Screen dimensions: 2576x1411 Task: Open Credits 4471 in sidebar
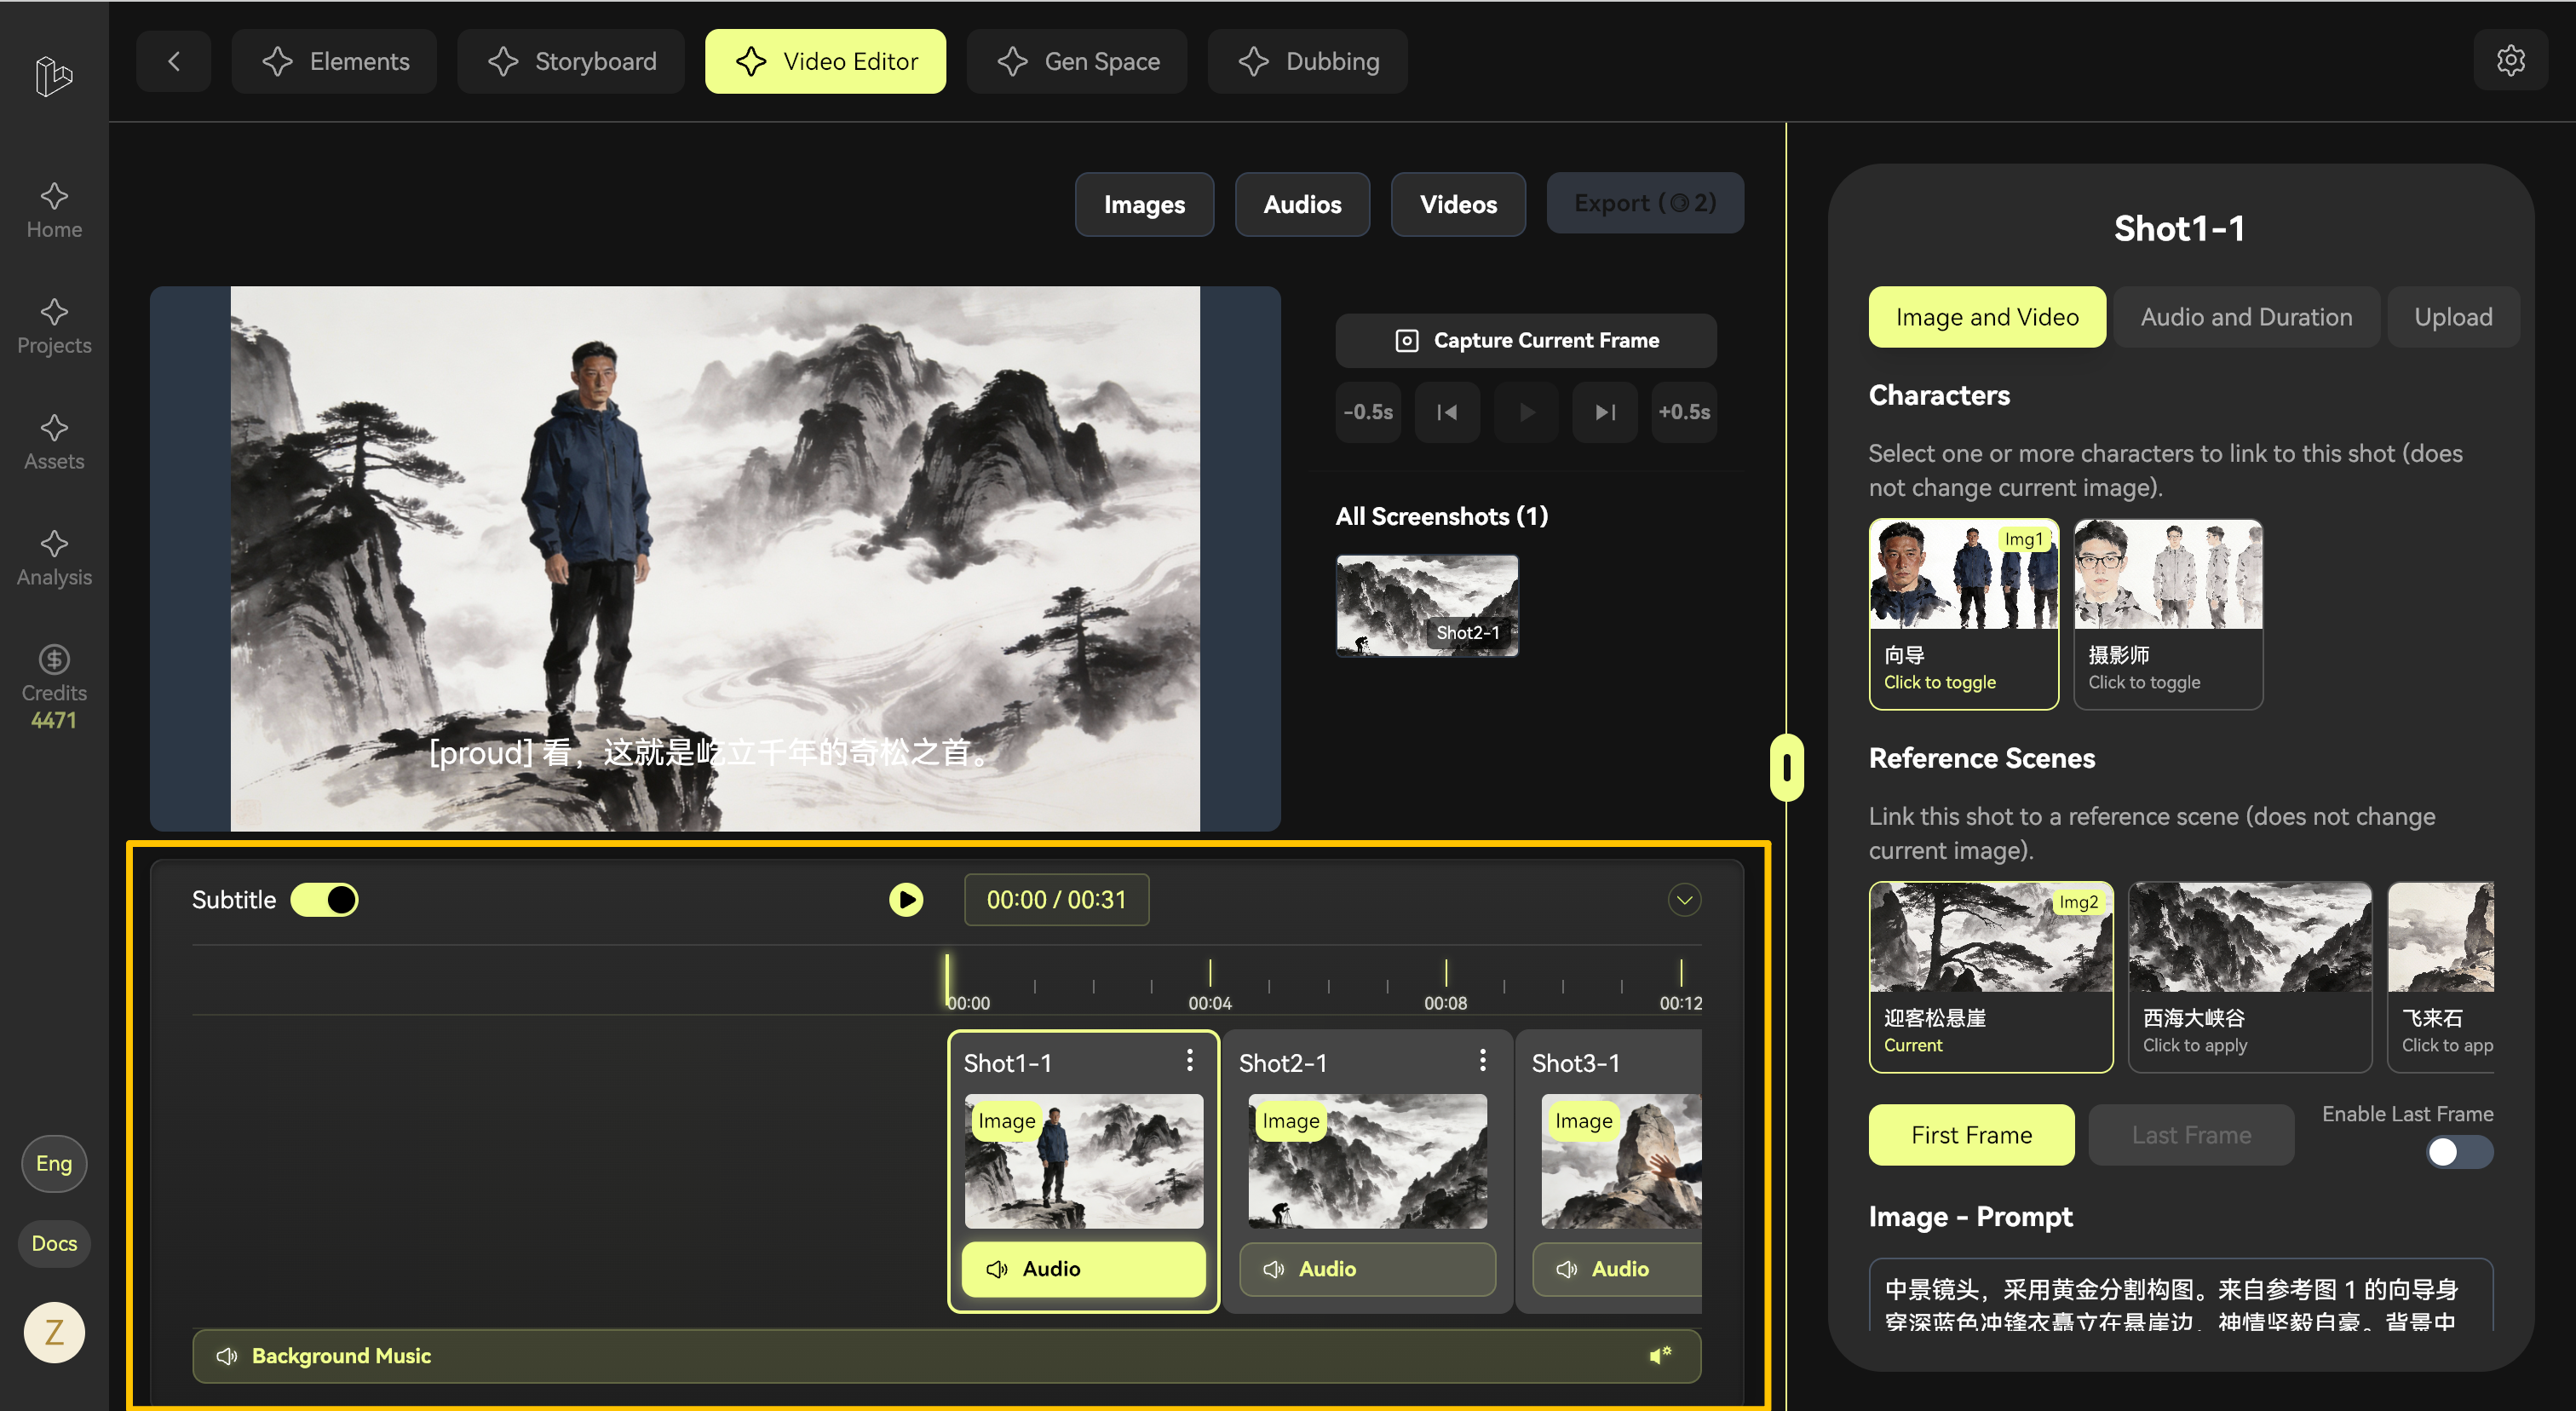click(x=54, y=688)
